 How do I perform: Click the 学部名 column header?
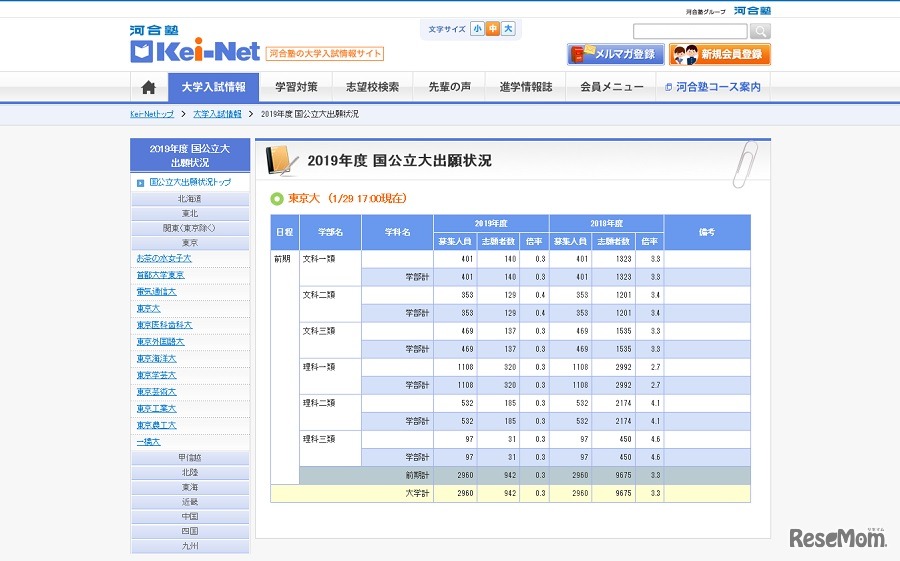[x=331, y=233]
